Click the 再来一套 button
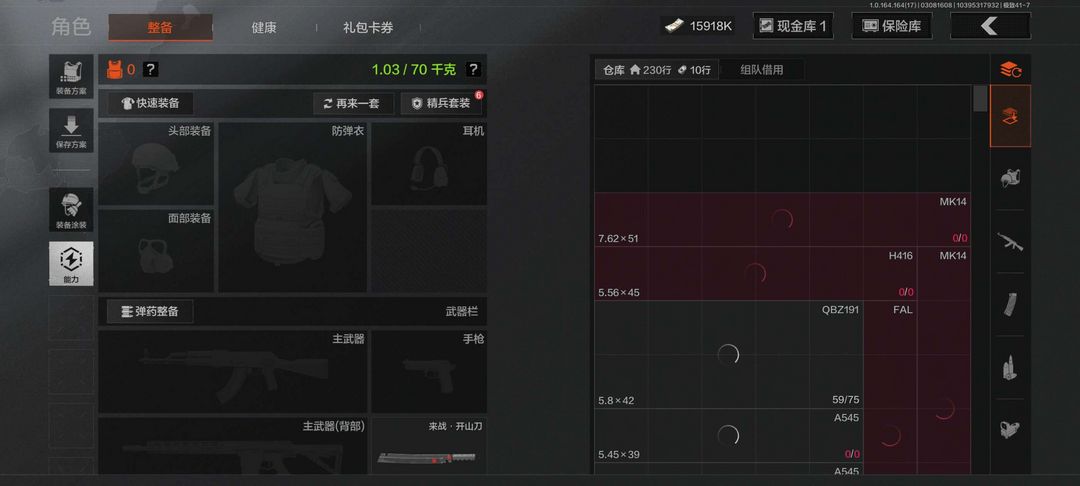This screenshot has height=486, width=1080. click(x=354, y=103)
